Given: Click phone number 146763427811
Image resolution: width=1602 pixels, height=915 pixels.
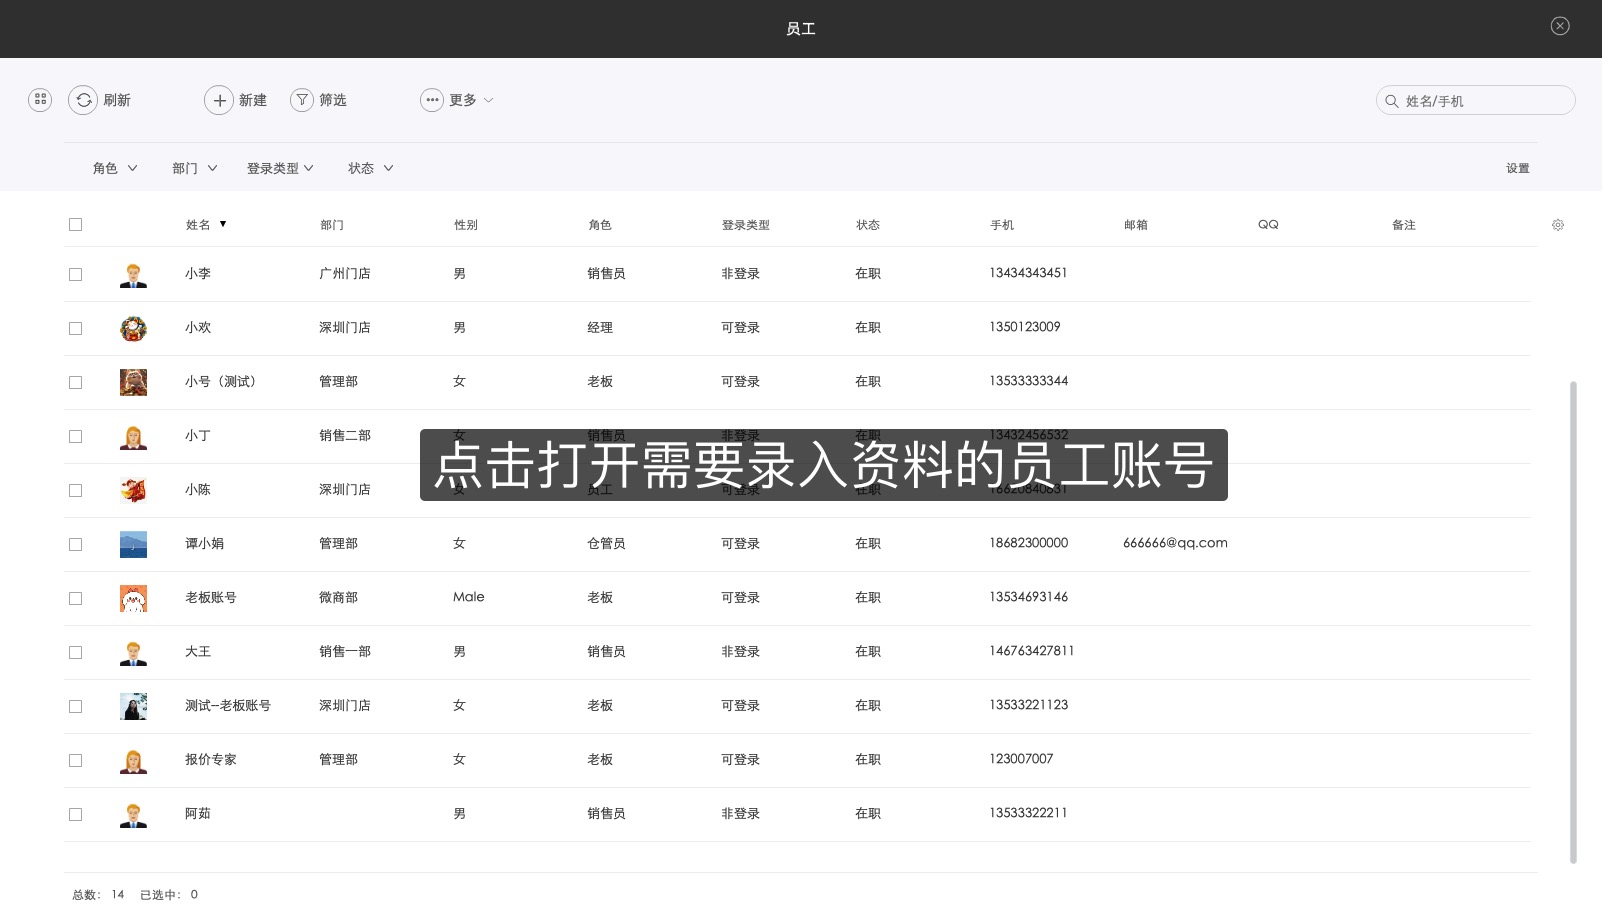Looking at the screenshot, I should (x=1032, y=651).
